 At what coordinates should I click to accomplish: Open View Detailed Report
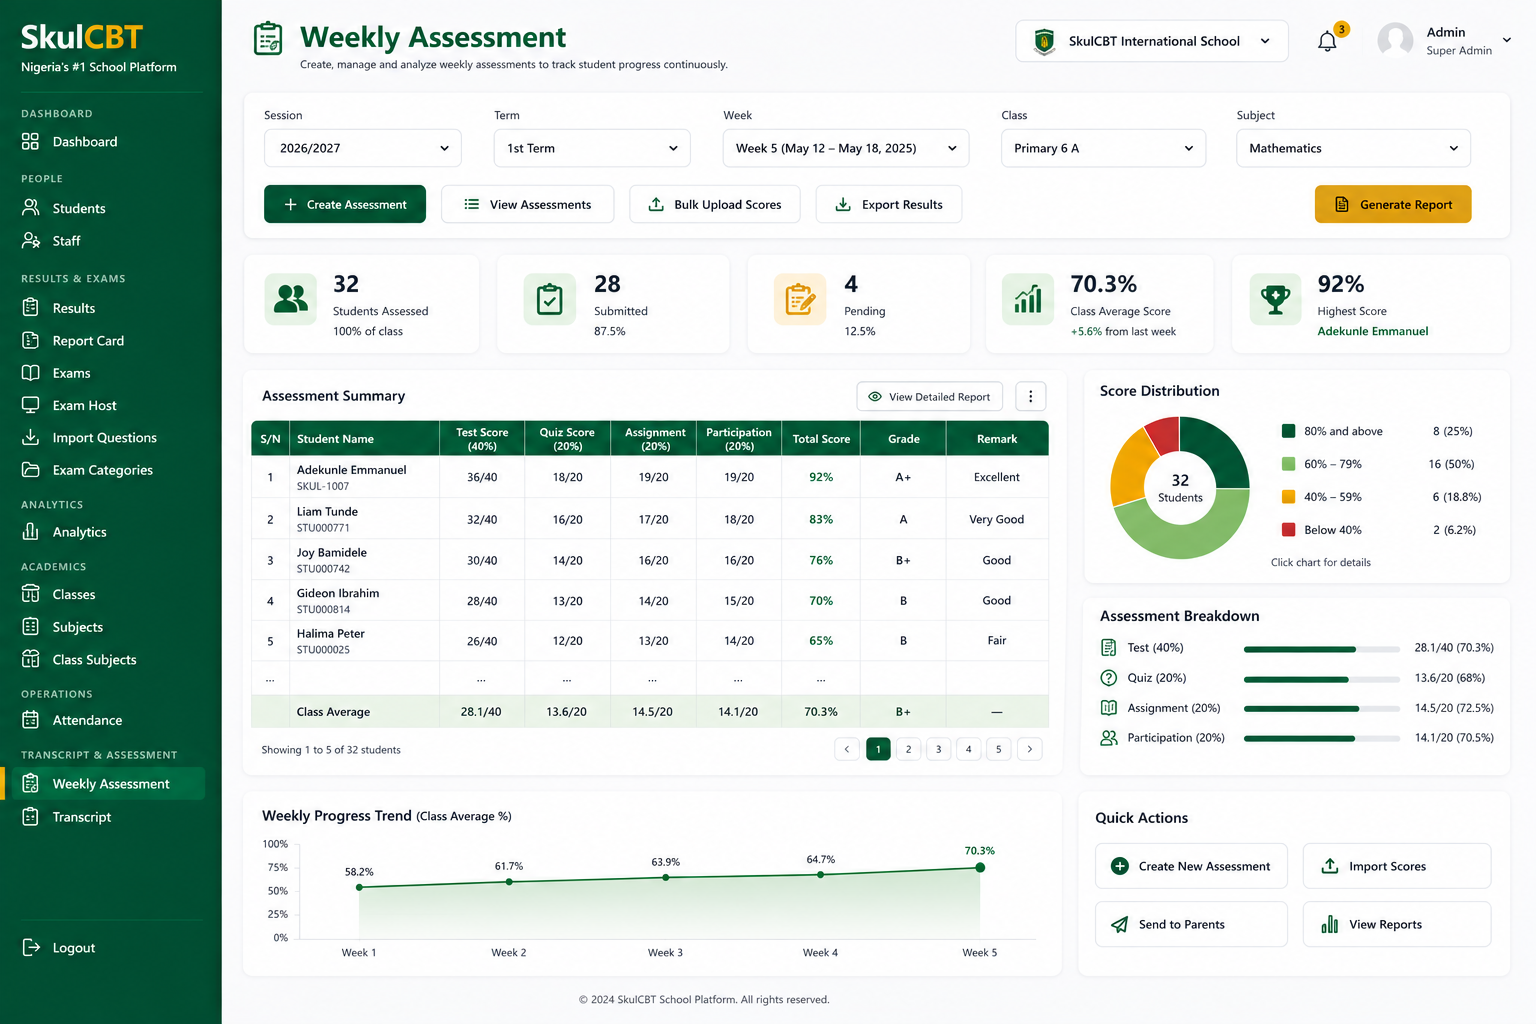click(x=930, y=396)
